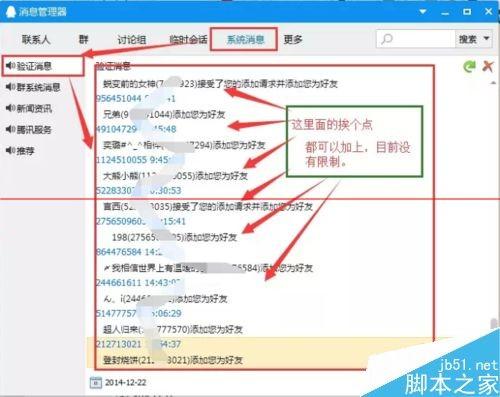Click the magnifier search icon
Viewport: 500px width, 397px height.
pyautogui.click(x=387, y=39)
